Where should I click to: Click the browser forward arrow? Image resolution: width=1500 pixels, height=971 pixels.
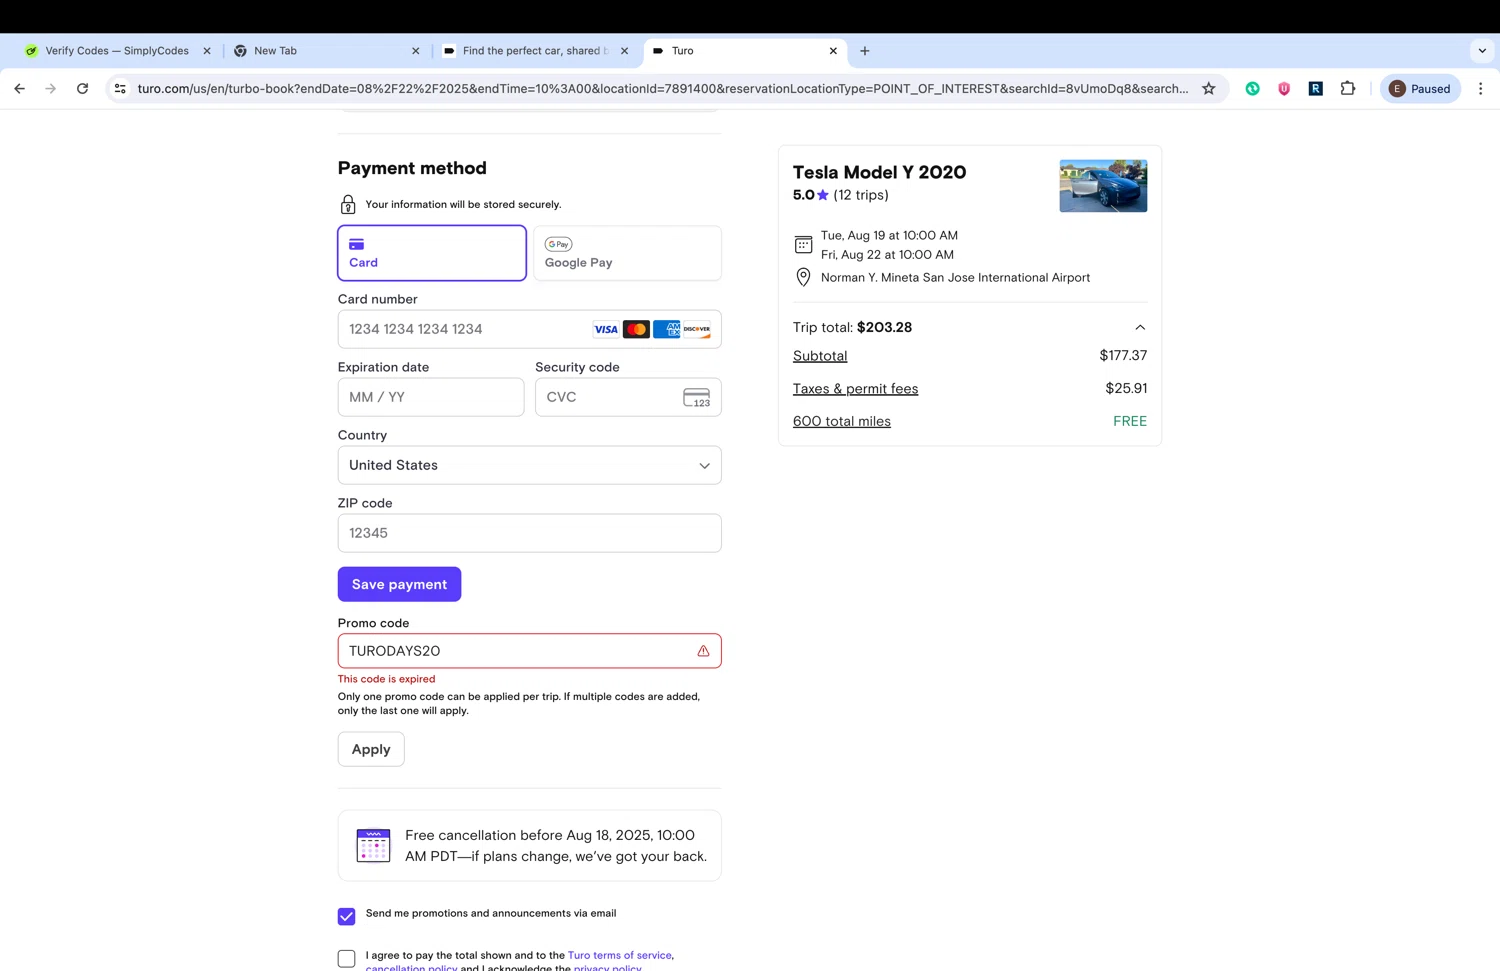[x=51, y=89]
